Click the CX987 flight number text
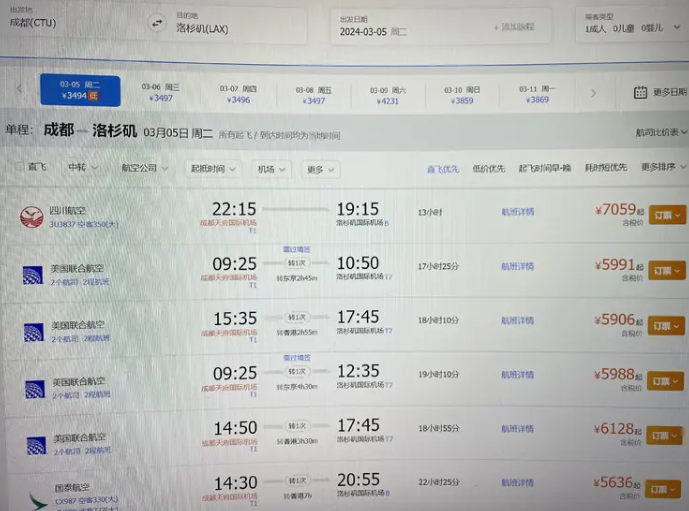 (65, 501)
